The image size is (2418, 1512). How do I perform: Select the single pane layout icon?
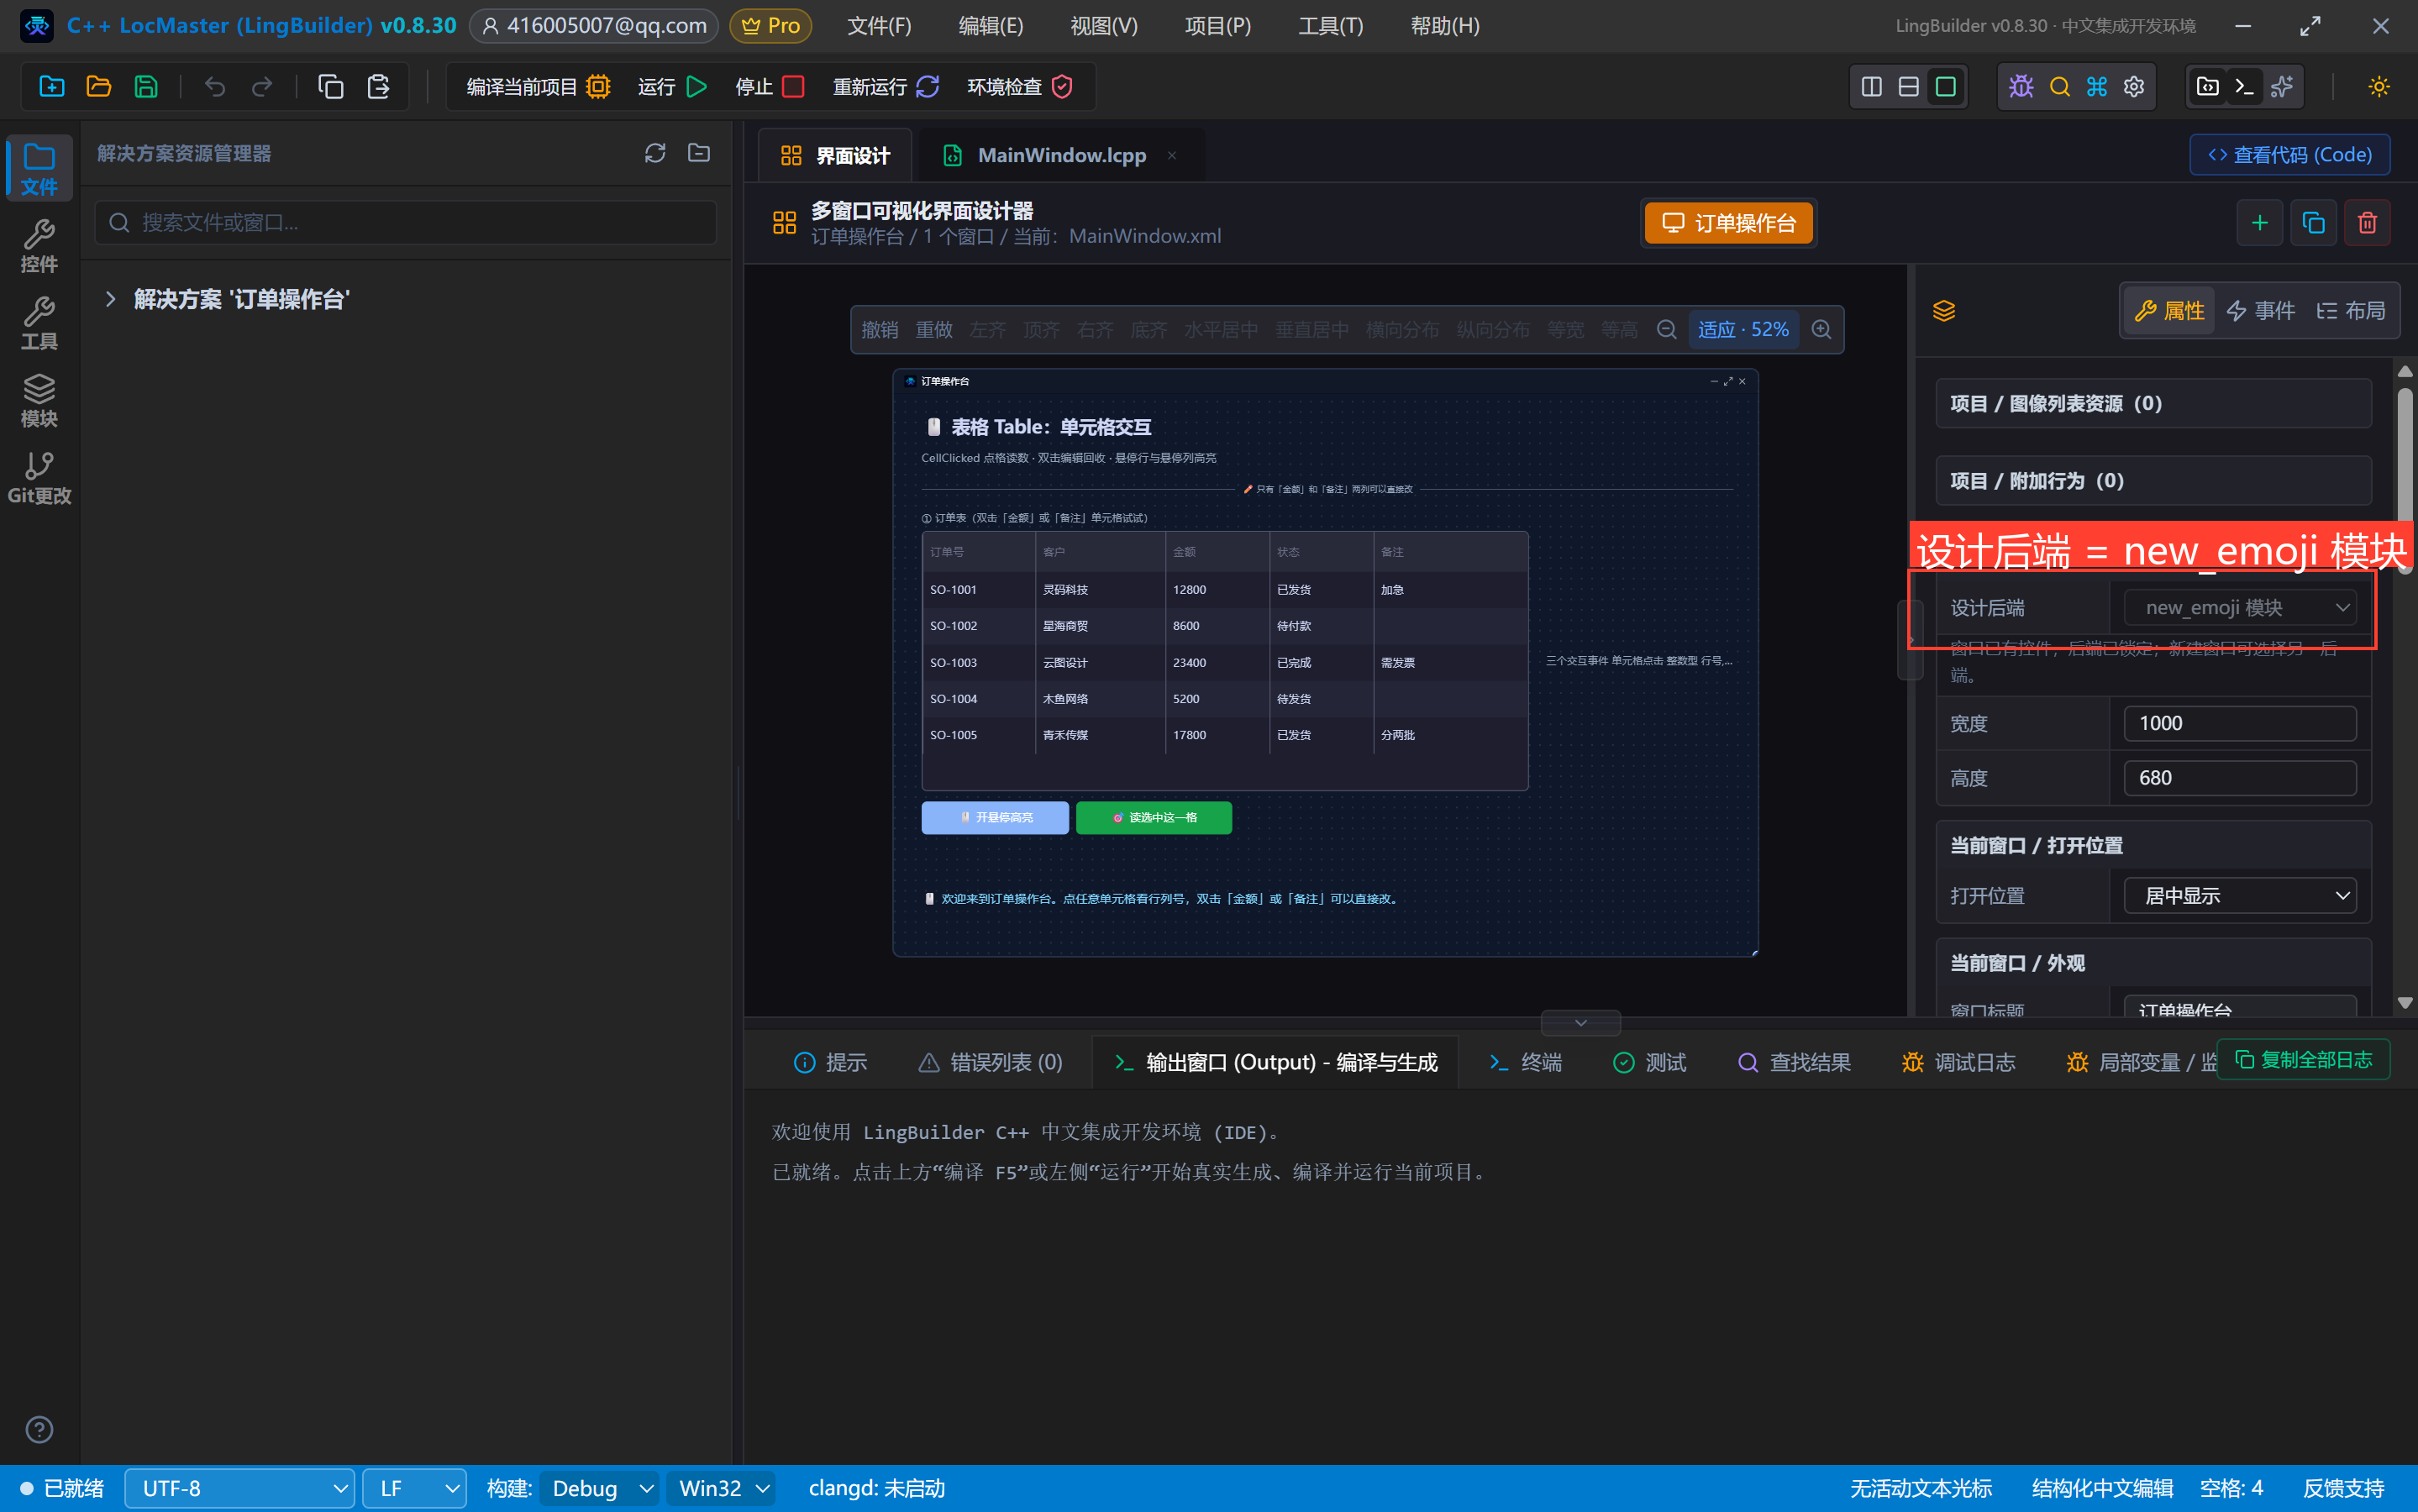pos(1946,87)
